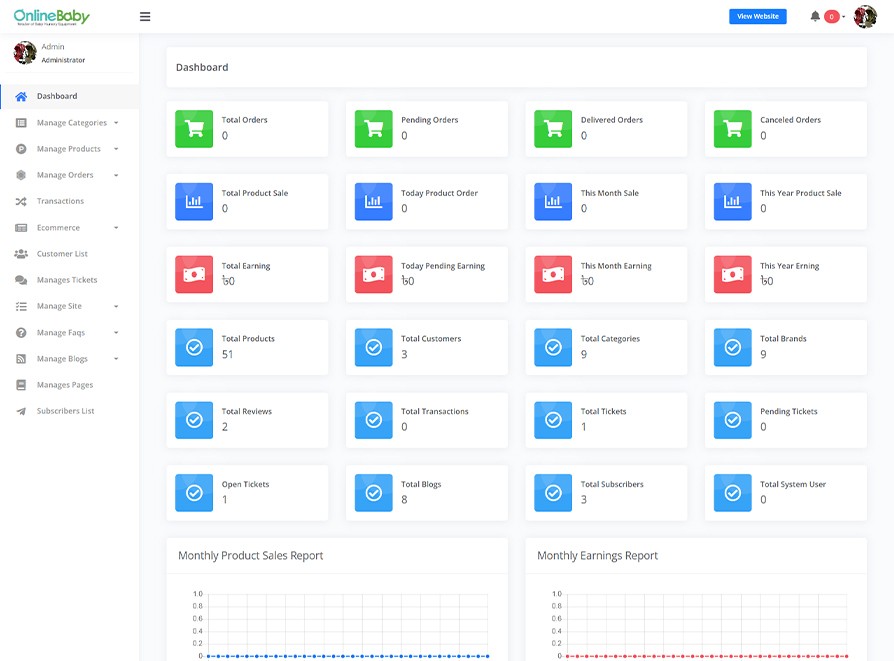Click the Total Product Sale chart icon
This screenshot has height=661, width=894.
tap(194, 201)
